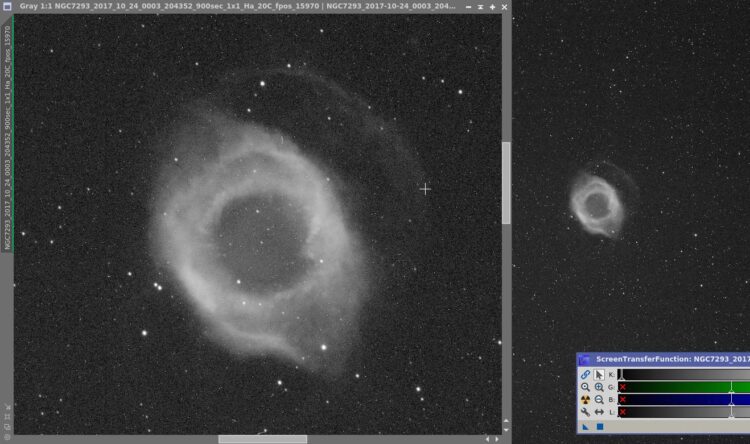Image resolution: width=750 pixels, height=444 pixels.
Task: Click the ScreenTransferFunction dialog title bar
Action: coord(664,359)
